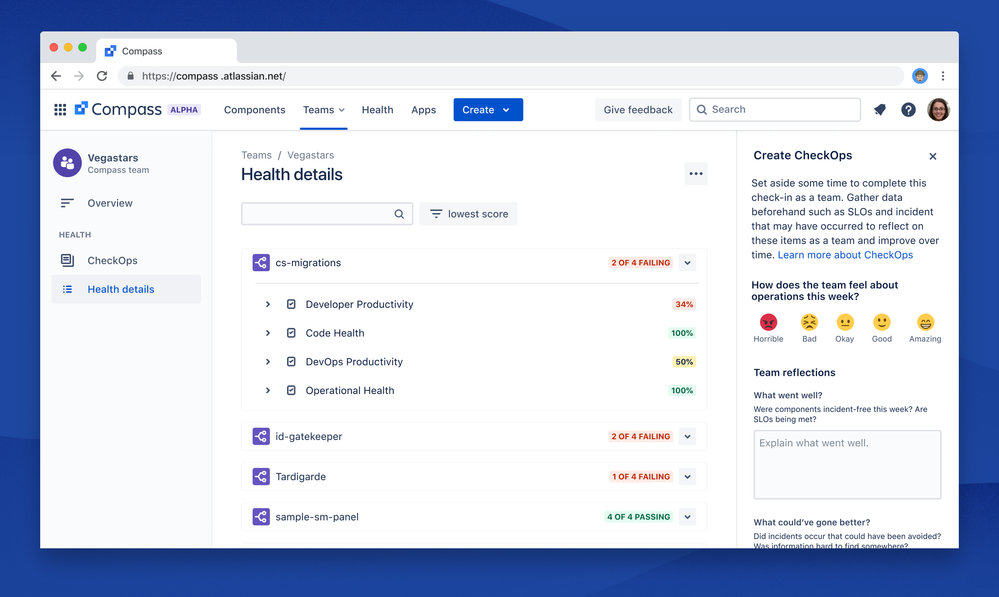The image size is (999, 597).
Task: Click the browser back arrow
Action: click(56, 76)
